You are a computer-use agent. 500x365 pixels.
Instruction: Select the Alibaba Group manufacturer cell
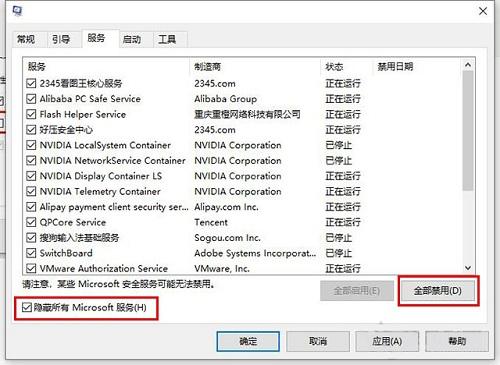coord(226,99)
